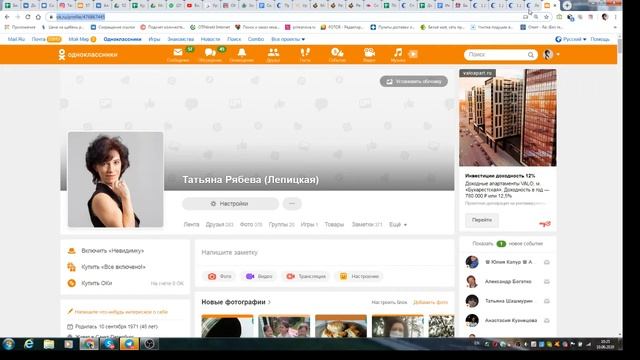Viewport: 640px width, 360px height.
Task: Open the Заметки profile tab
Action: tap(367, 224)
